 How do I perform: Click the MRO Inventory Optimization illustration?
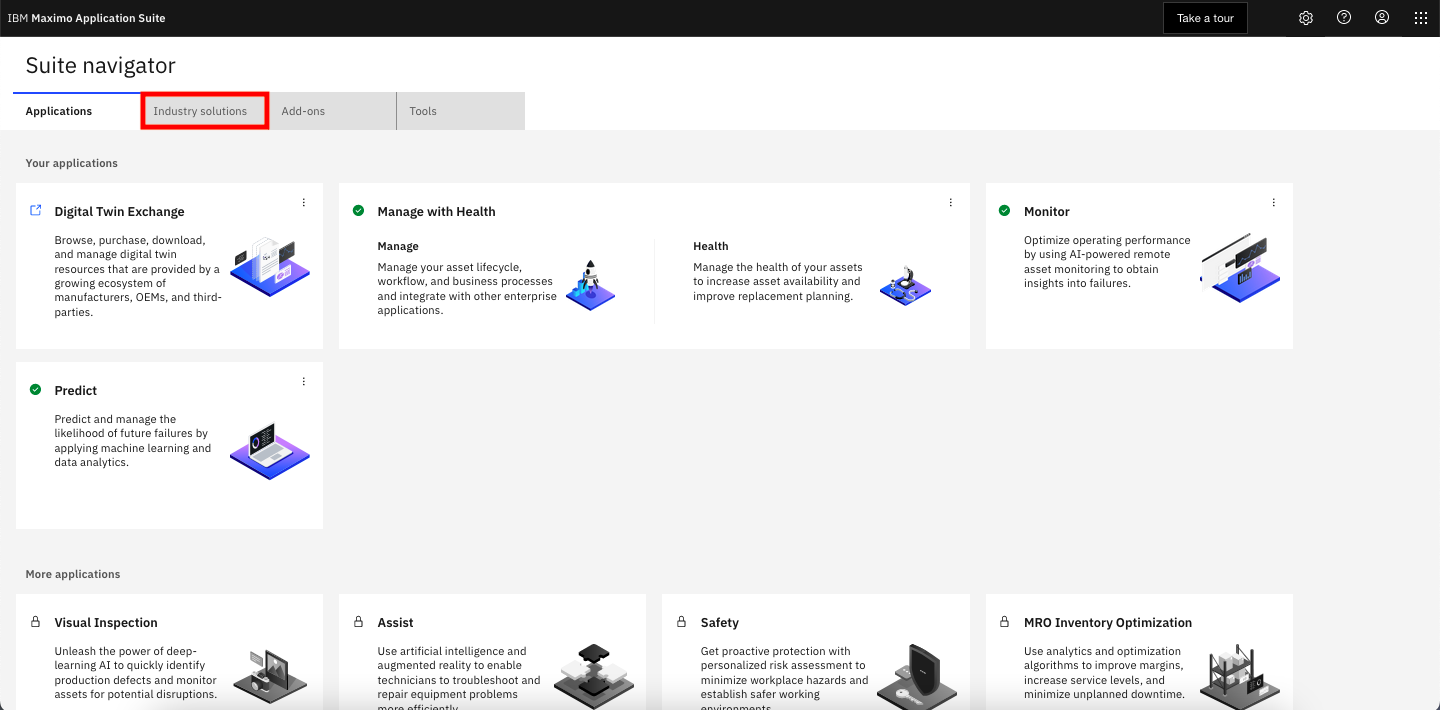[1239, 675]
